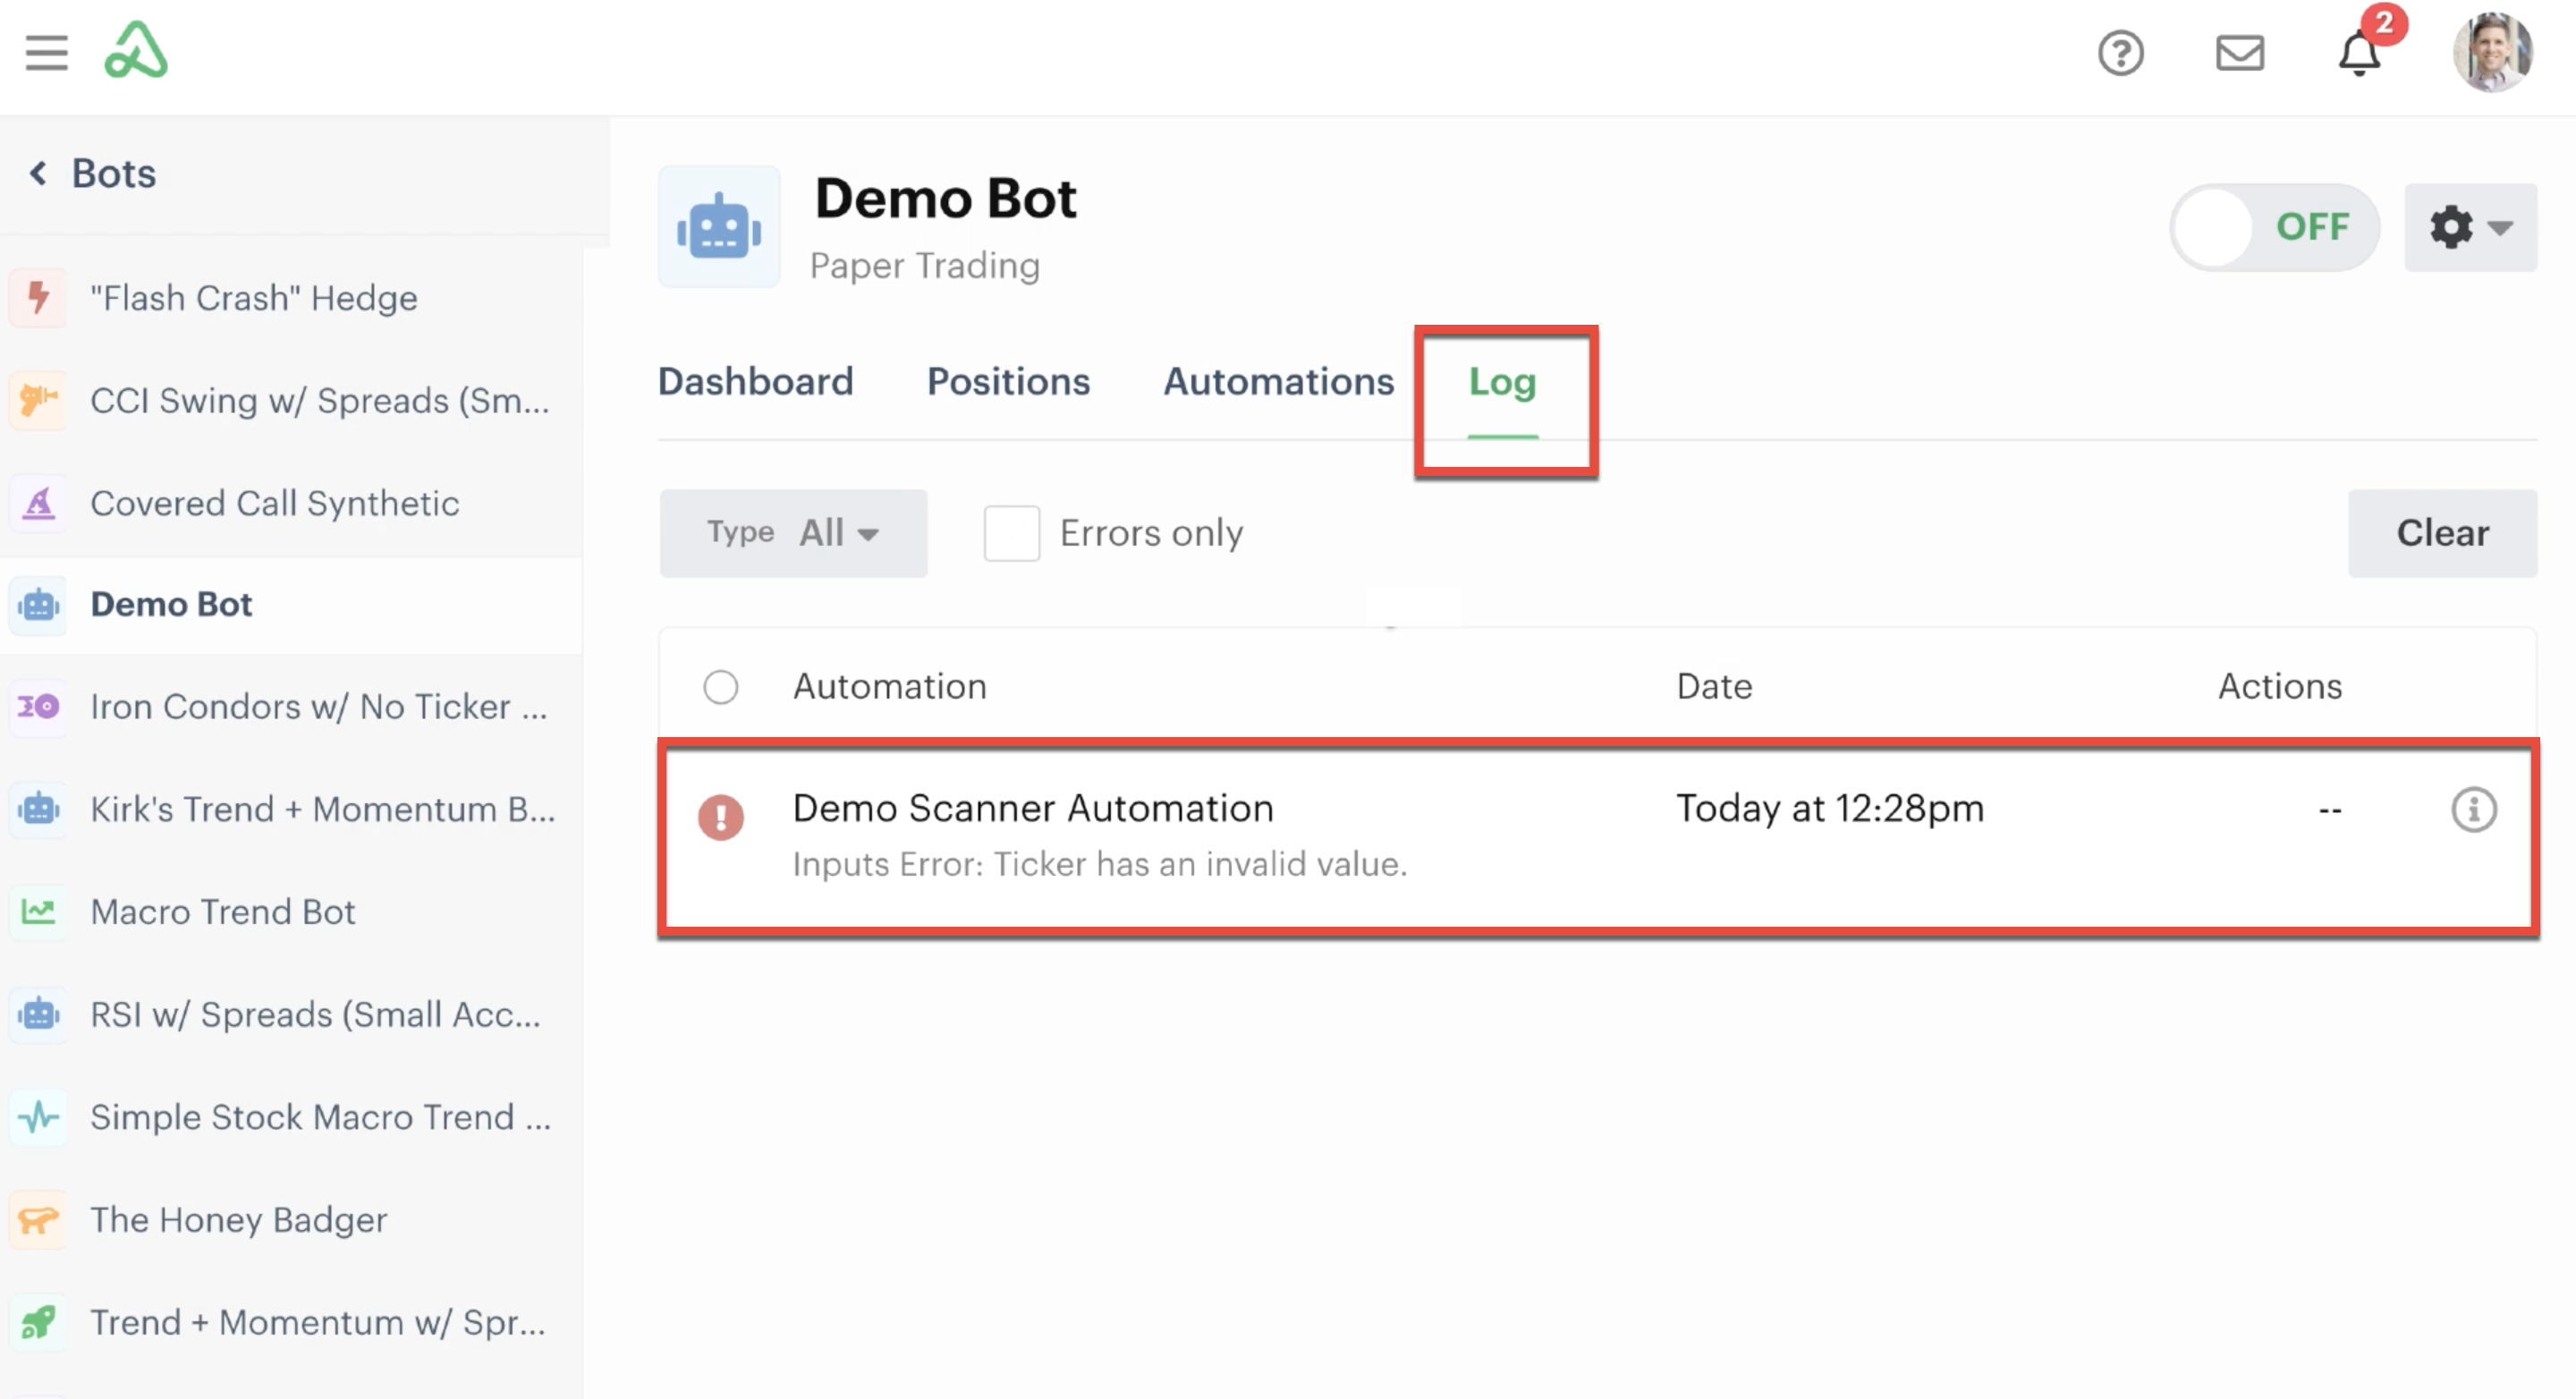Go back using the Bots chevron

pyautogui.click(x=38, y=173)
